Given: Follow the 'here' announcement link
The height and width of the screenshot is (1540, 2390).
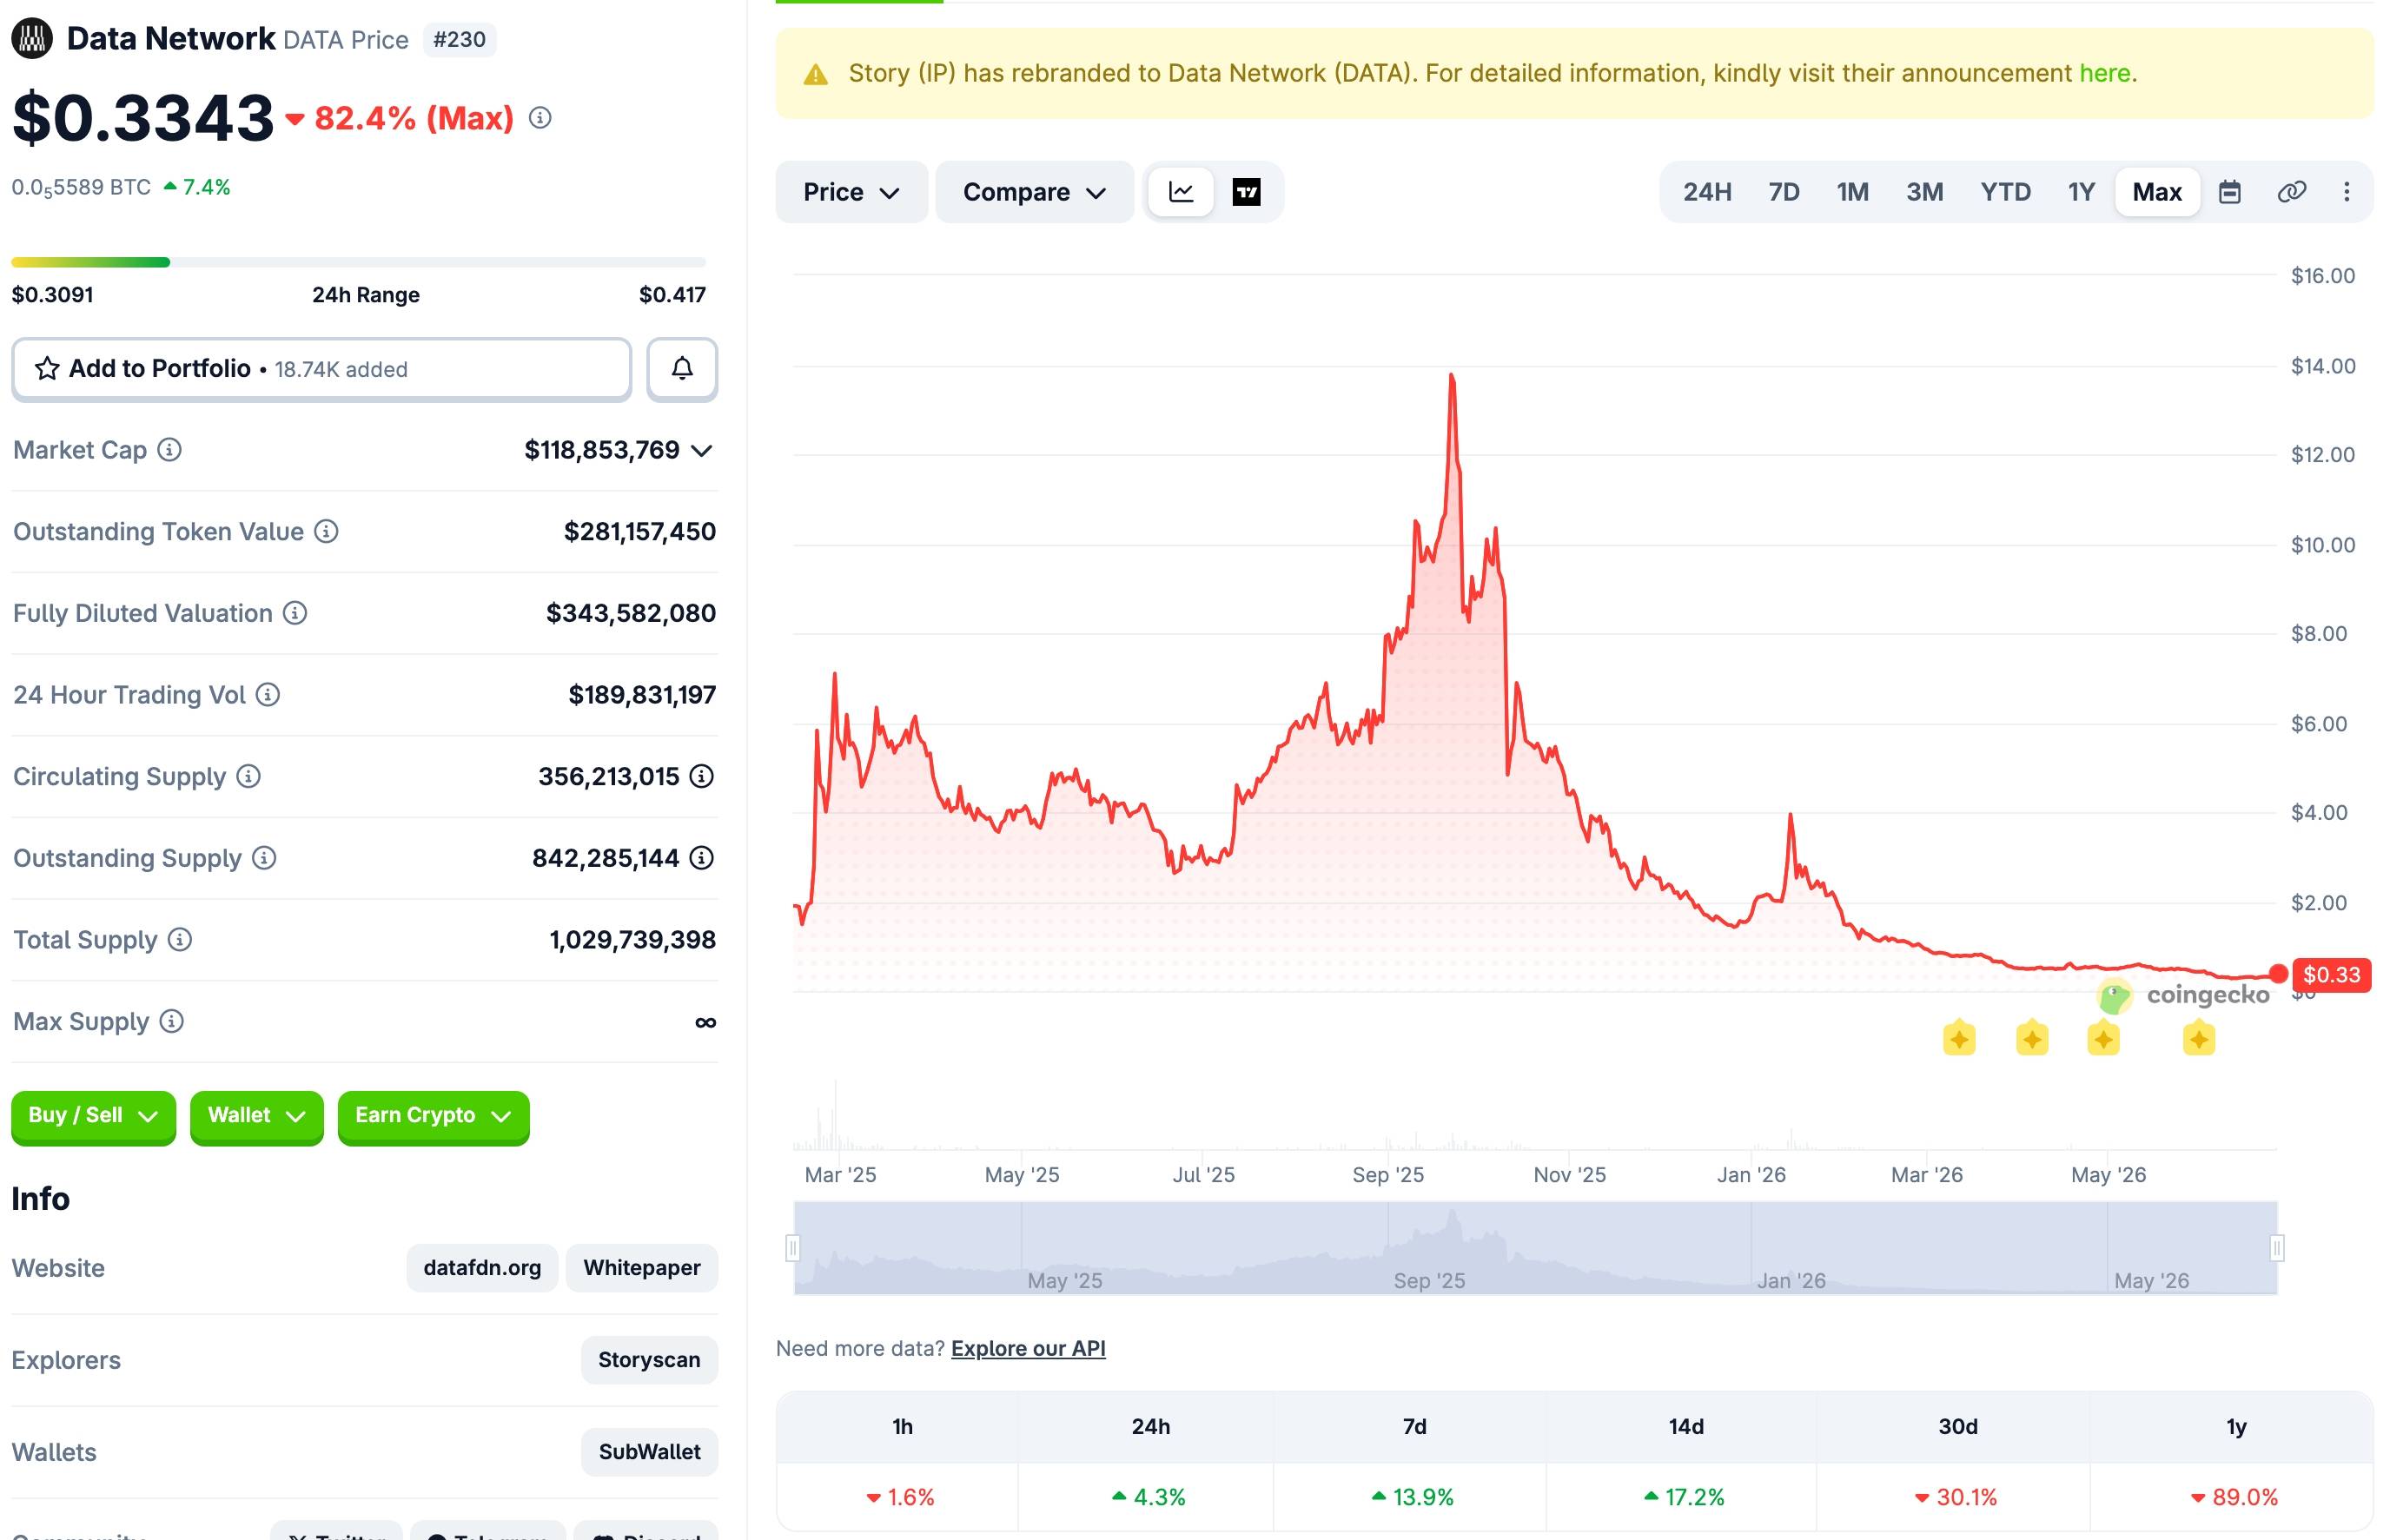Looking at the screenshot, I should [x=2105, y=73].
